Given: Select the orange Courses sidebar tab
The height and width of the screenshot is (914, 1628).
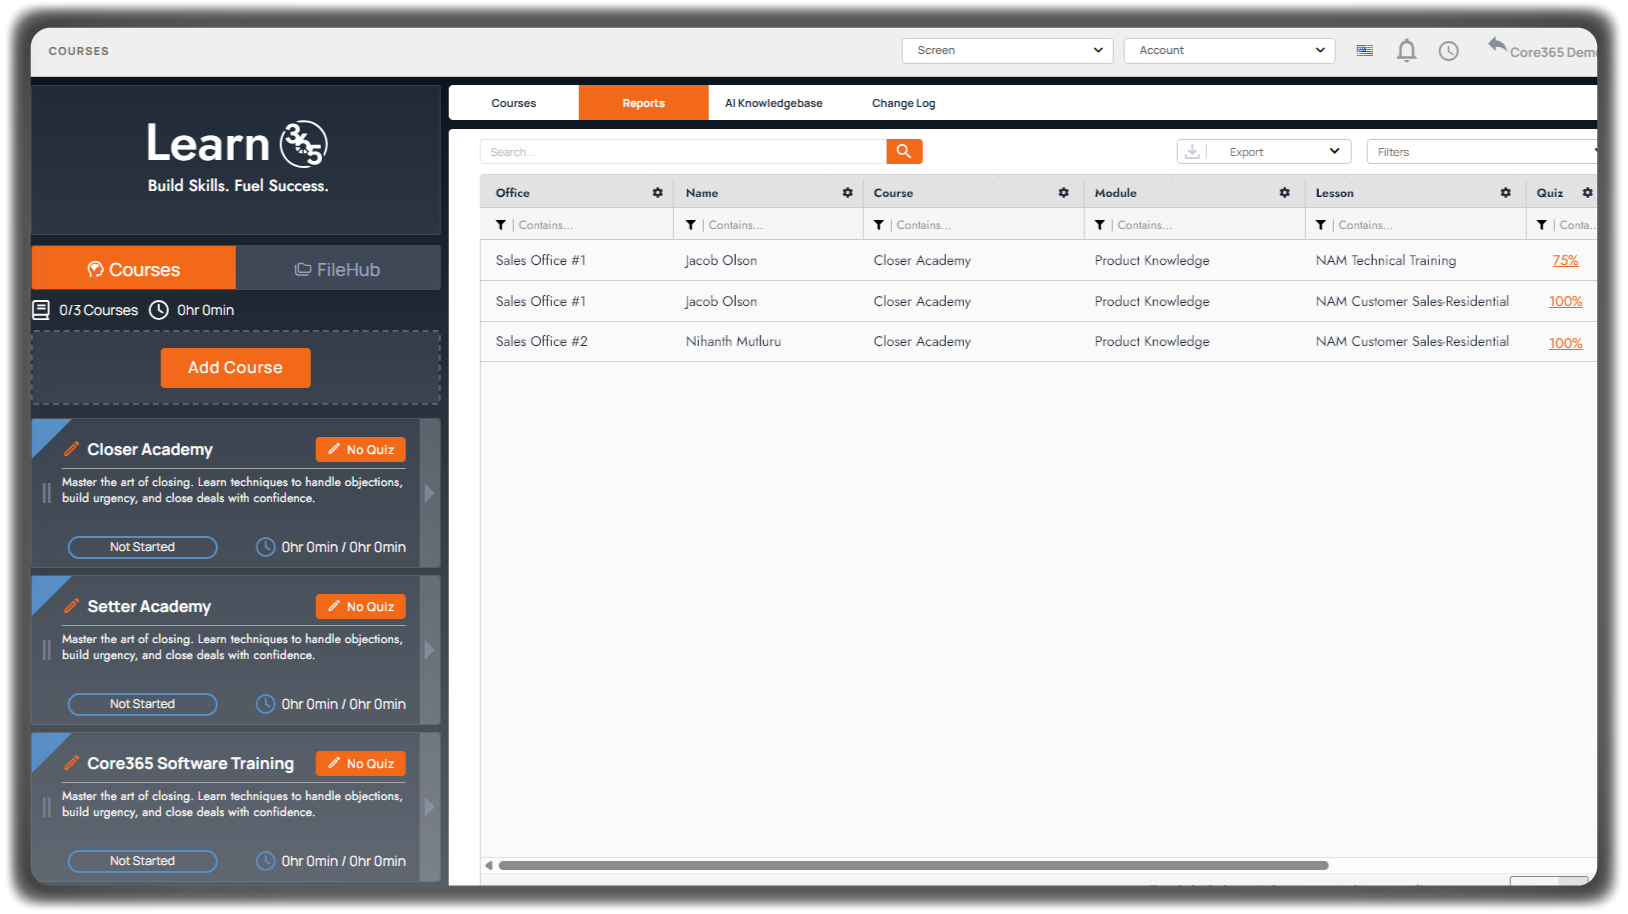Looking at the screenshot, I should click(134, 269).
